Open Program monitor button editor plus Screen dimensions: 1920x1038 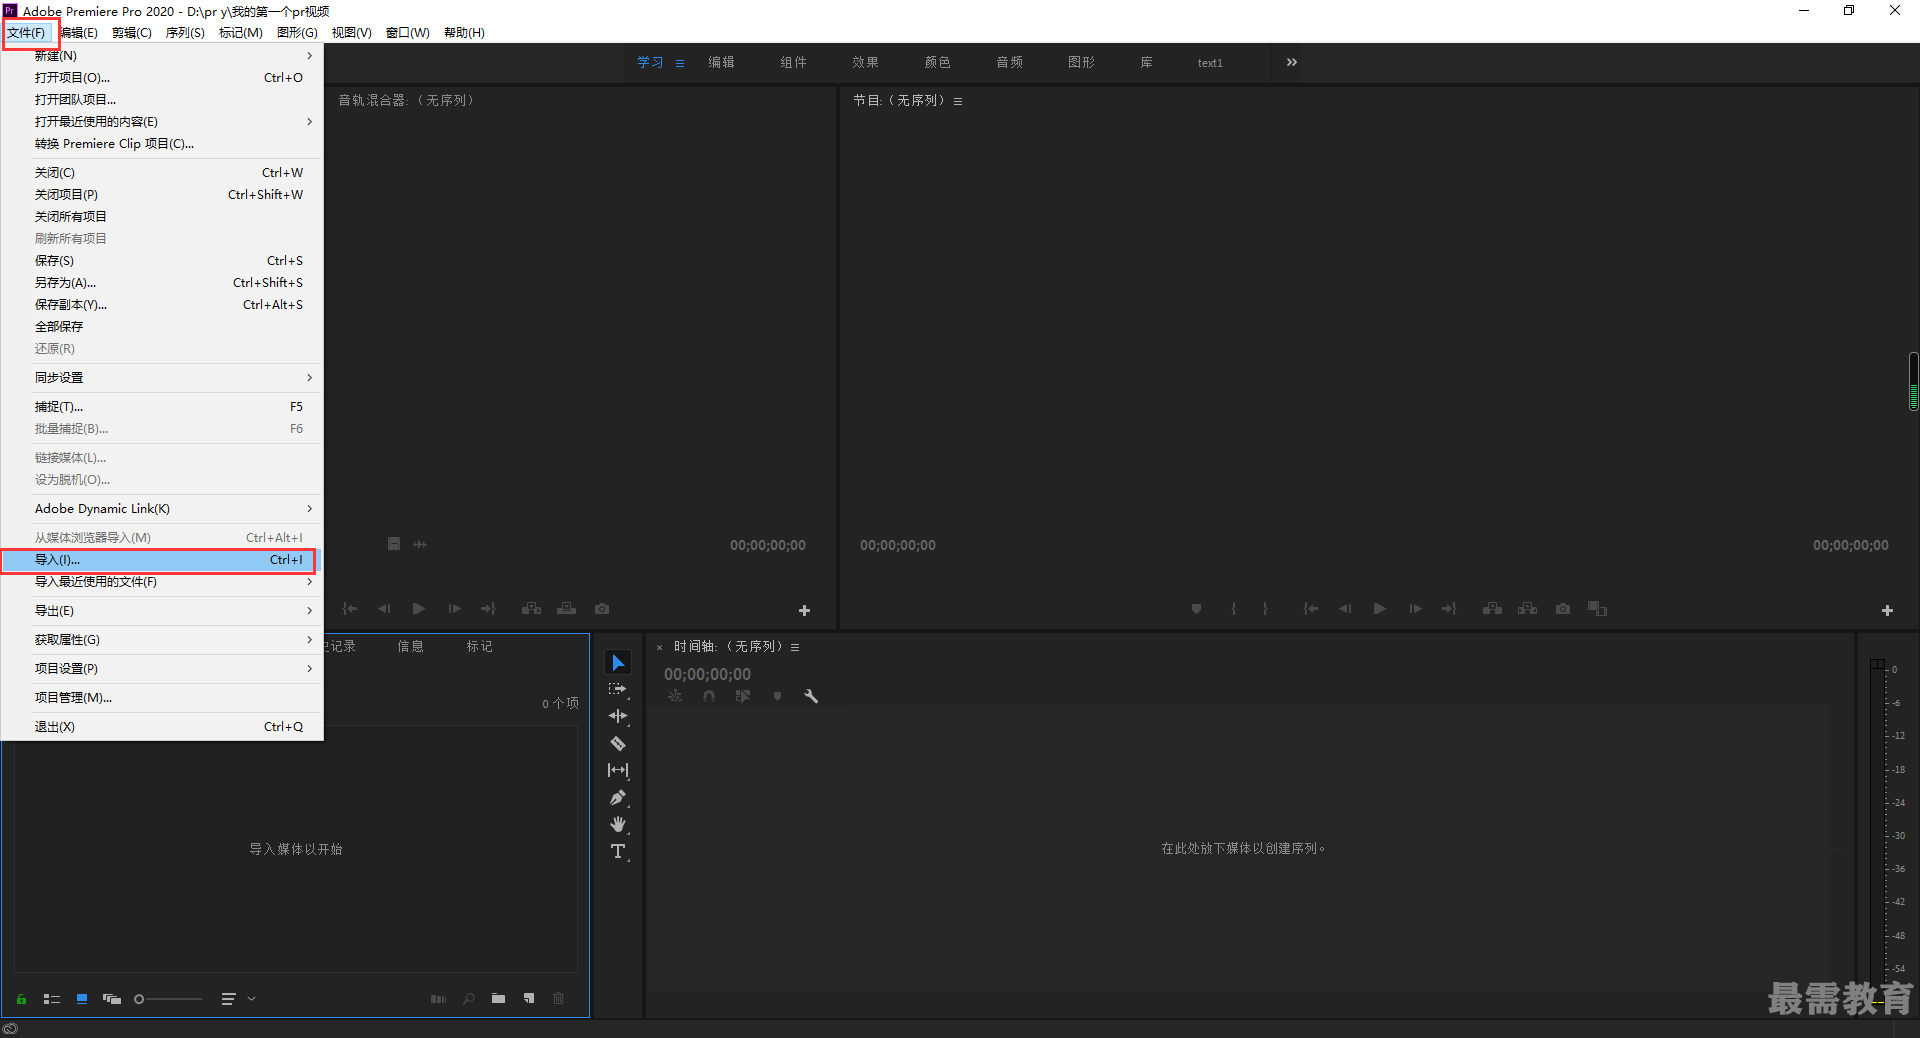1887,610
